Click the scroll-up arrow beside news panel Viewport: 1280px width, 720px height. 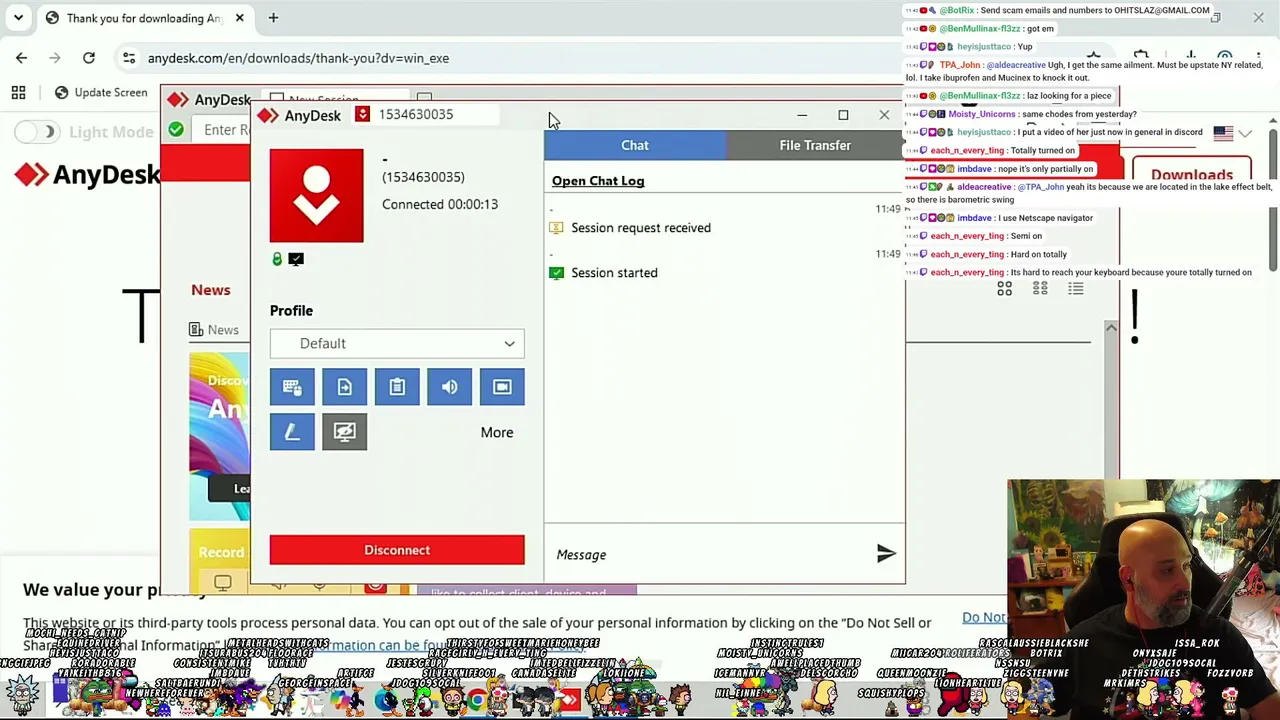click(1111, 329)
